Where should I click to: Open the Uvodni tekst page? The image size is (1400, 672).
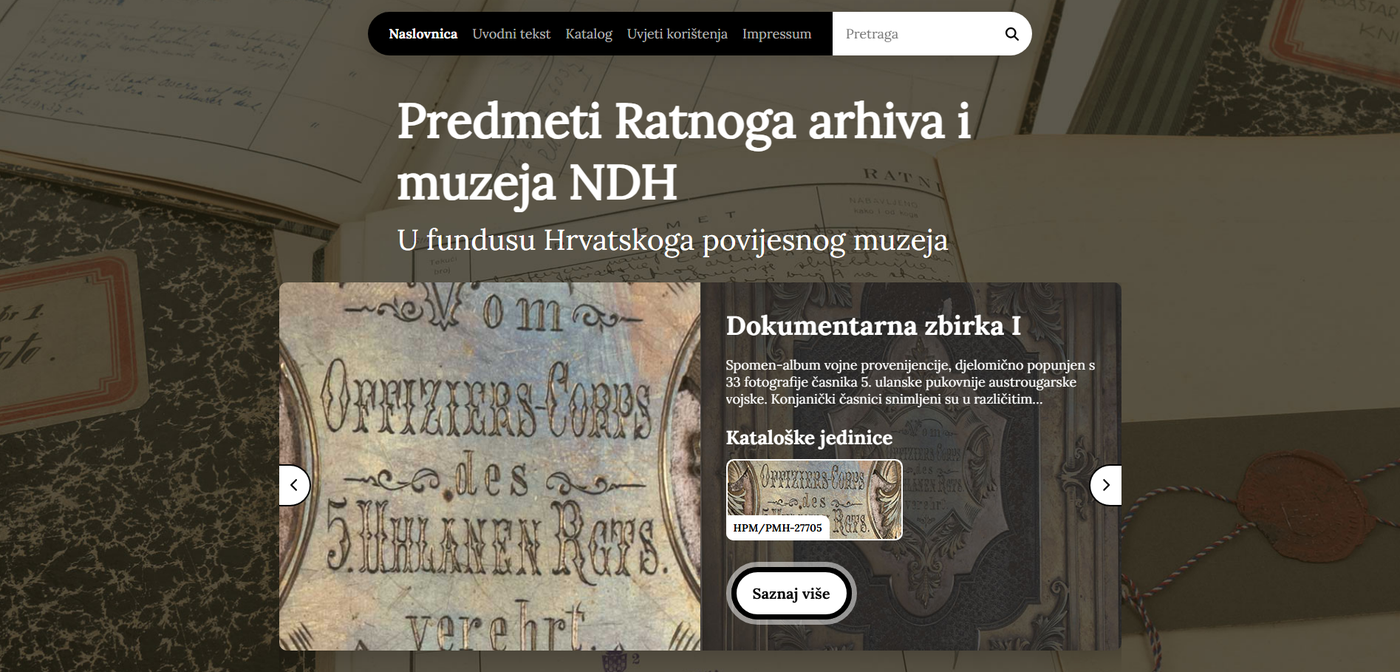point(511,34)
